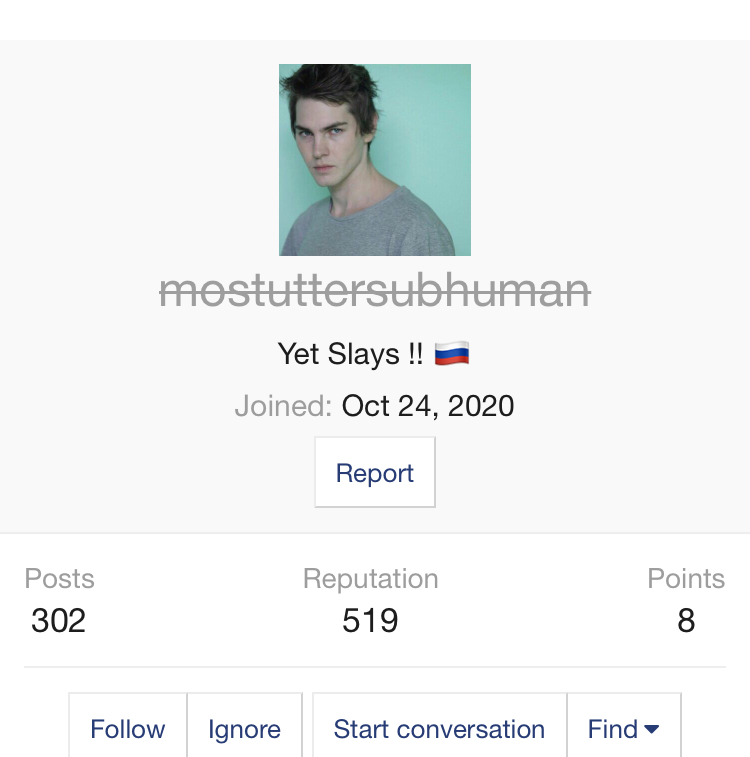Select the "Yet Slays !!" user title text
Viewport: 750px width, 757px height.
coord(350,354)
